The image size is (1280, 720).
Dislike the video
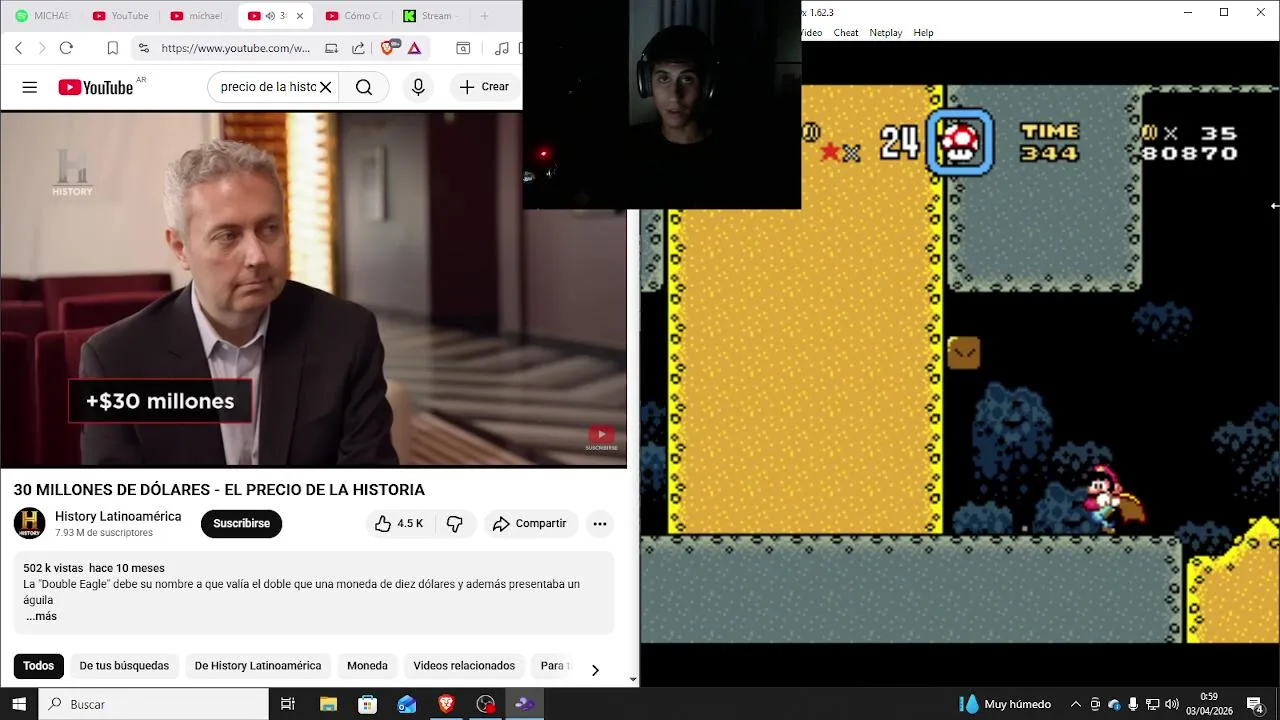tap(455, 523)
